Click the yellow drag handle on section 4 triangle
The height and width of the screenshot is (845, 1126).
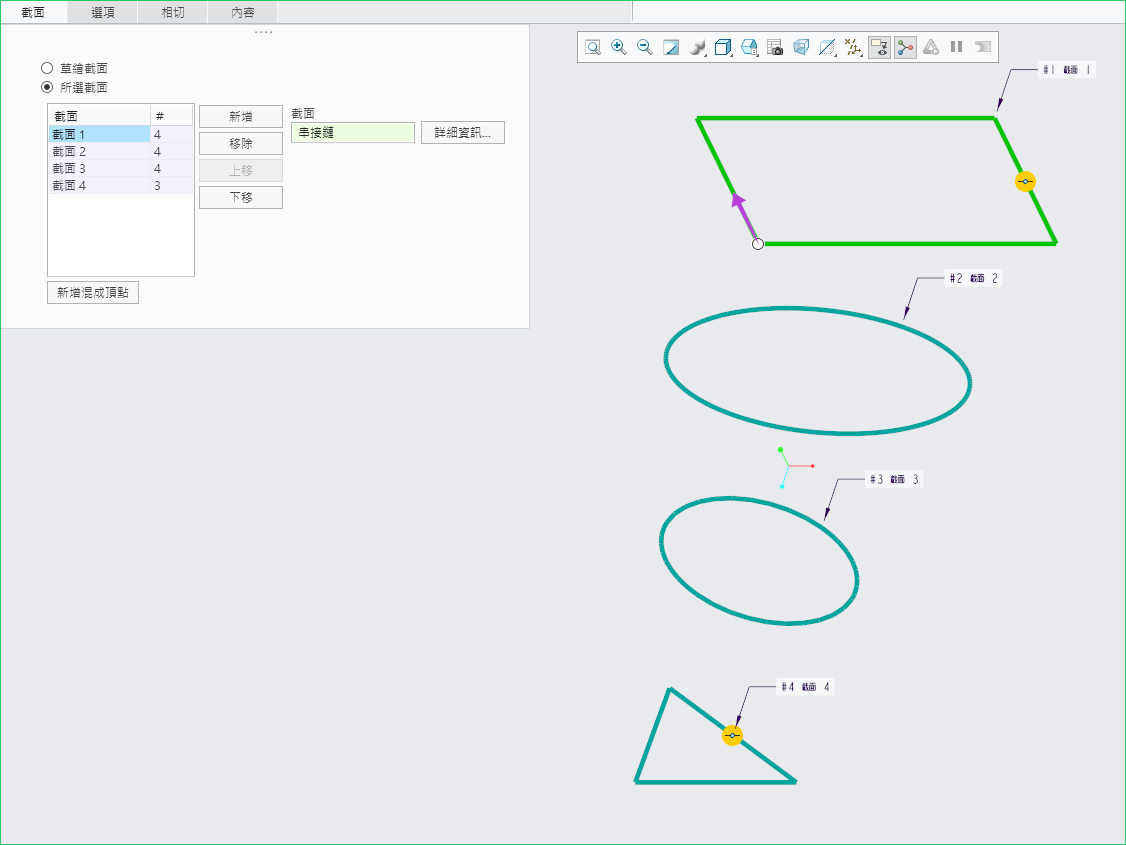(x=732, y=736)
